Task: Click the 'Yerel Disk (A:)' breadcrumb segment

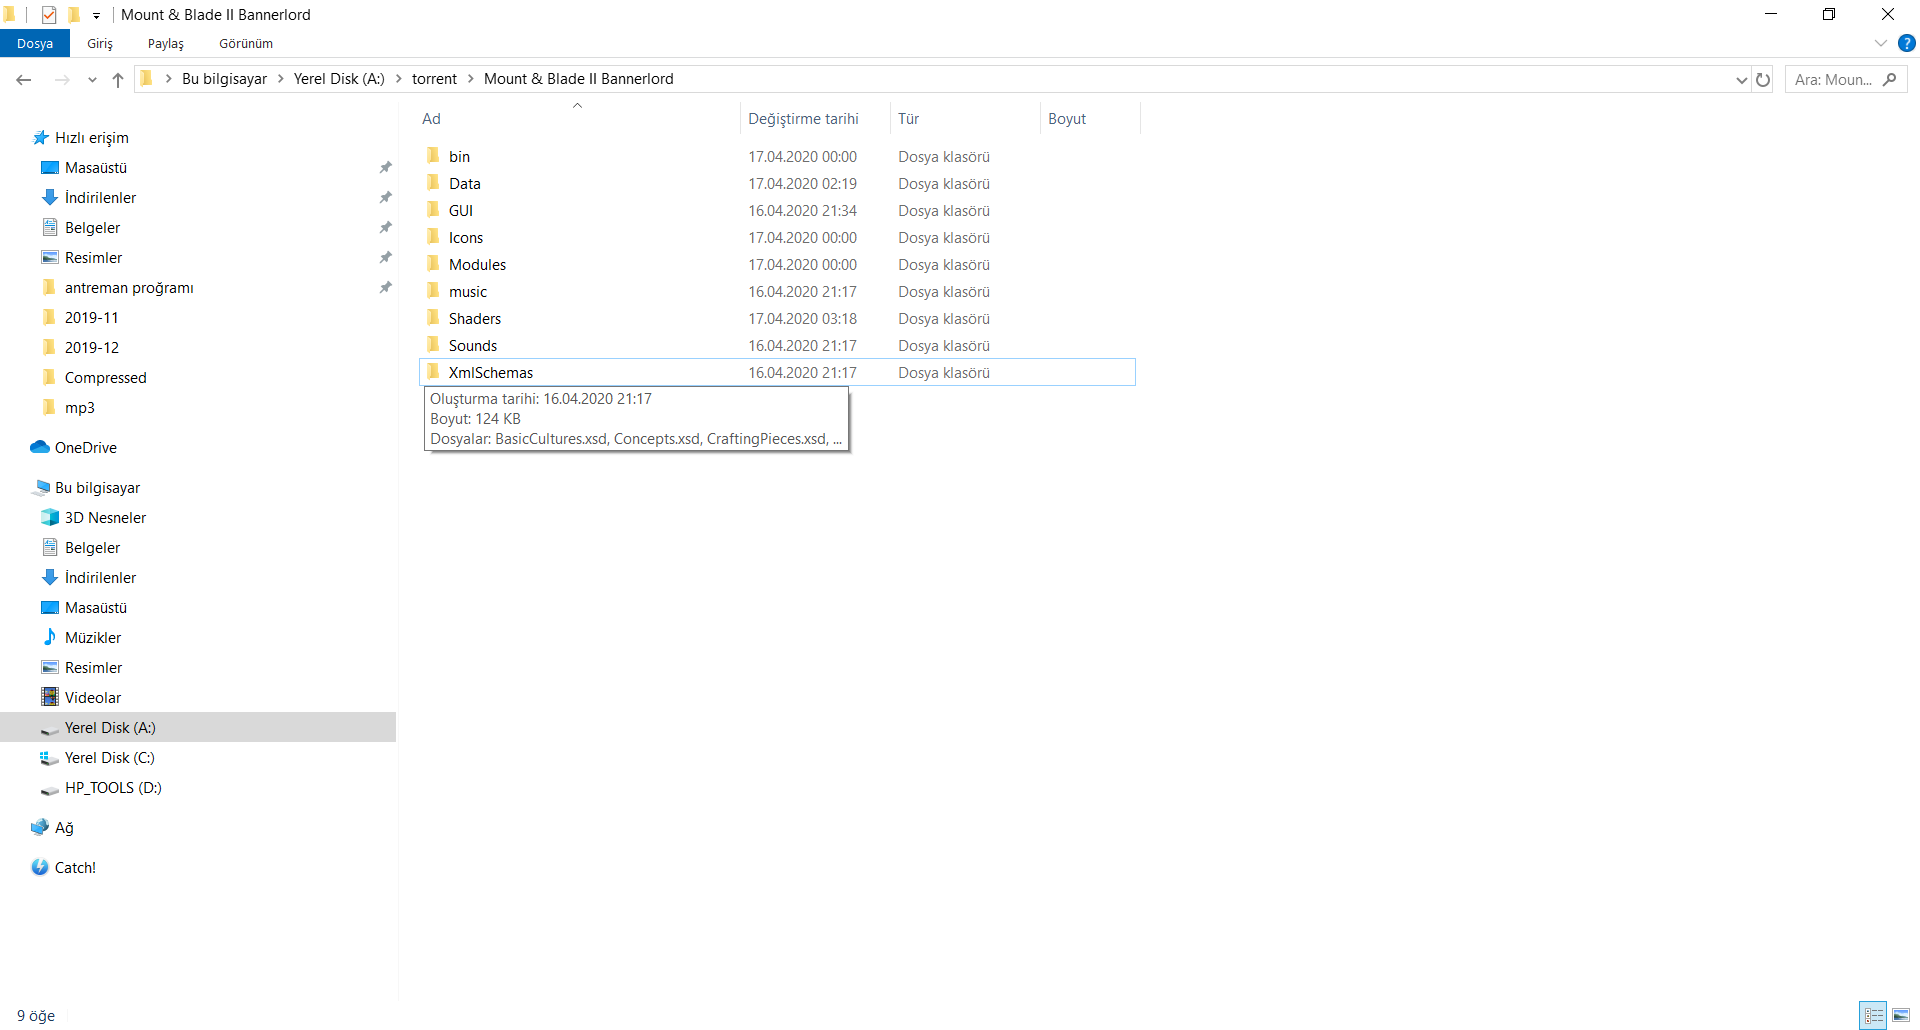Action: [x=339, y=79]
